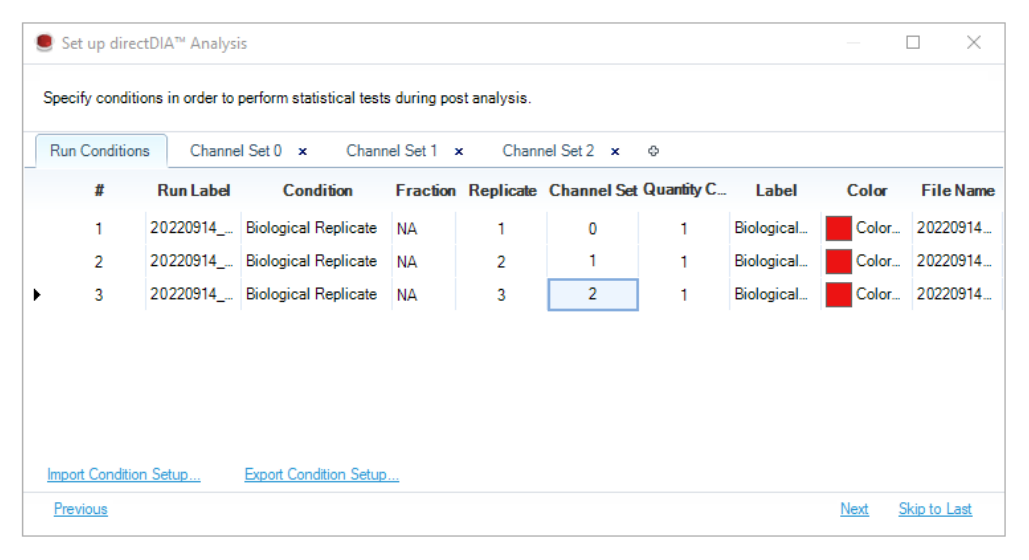The width and height of the screenshot is (1029, 560).
Task: Click Fraction NA cell in row 3
Action: pos(424,295)
